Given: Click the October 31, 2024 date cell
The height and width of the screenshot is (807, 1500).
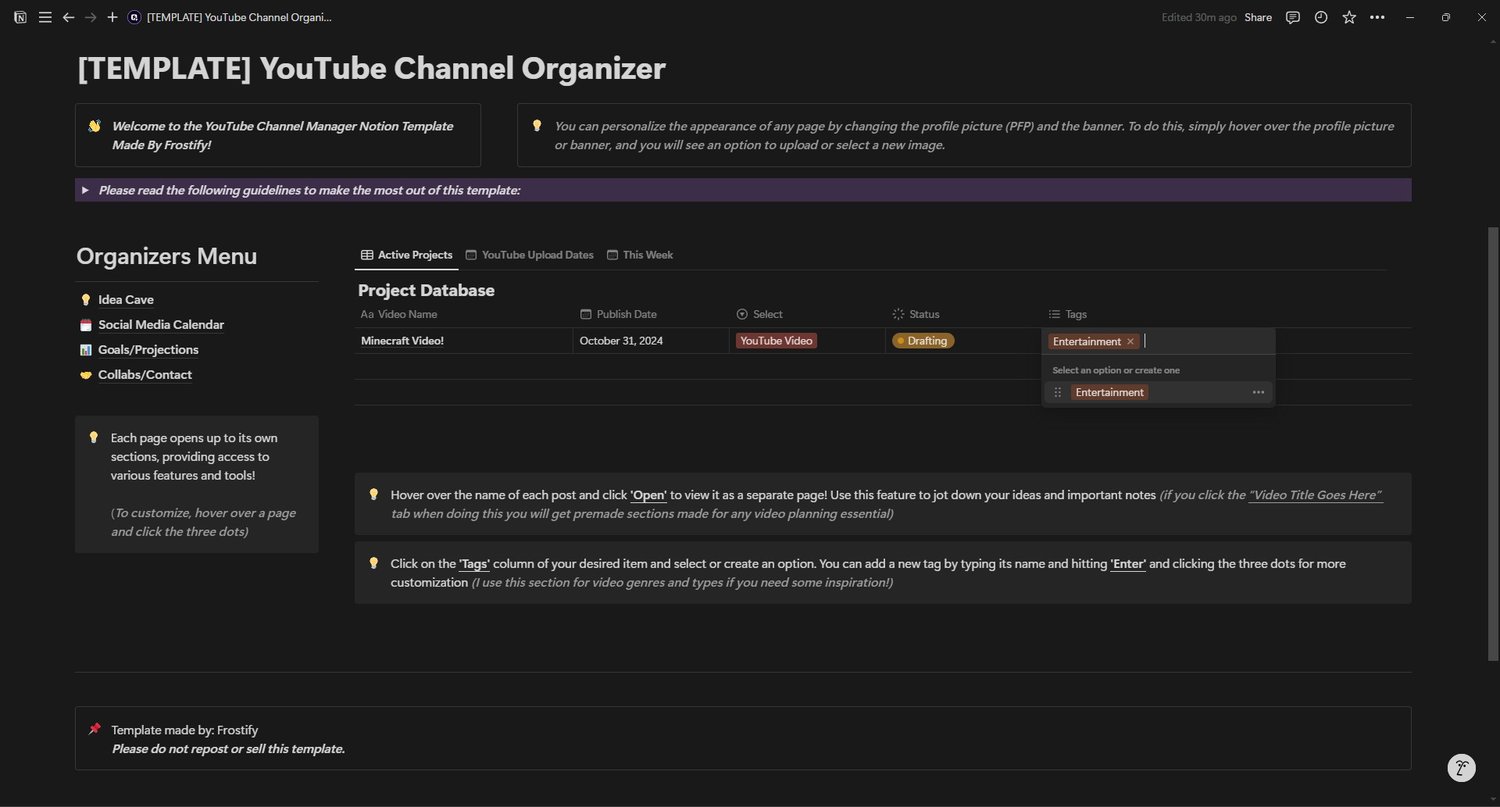Looking at the screenshot, I should coord(621,341).
